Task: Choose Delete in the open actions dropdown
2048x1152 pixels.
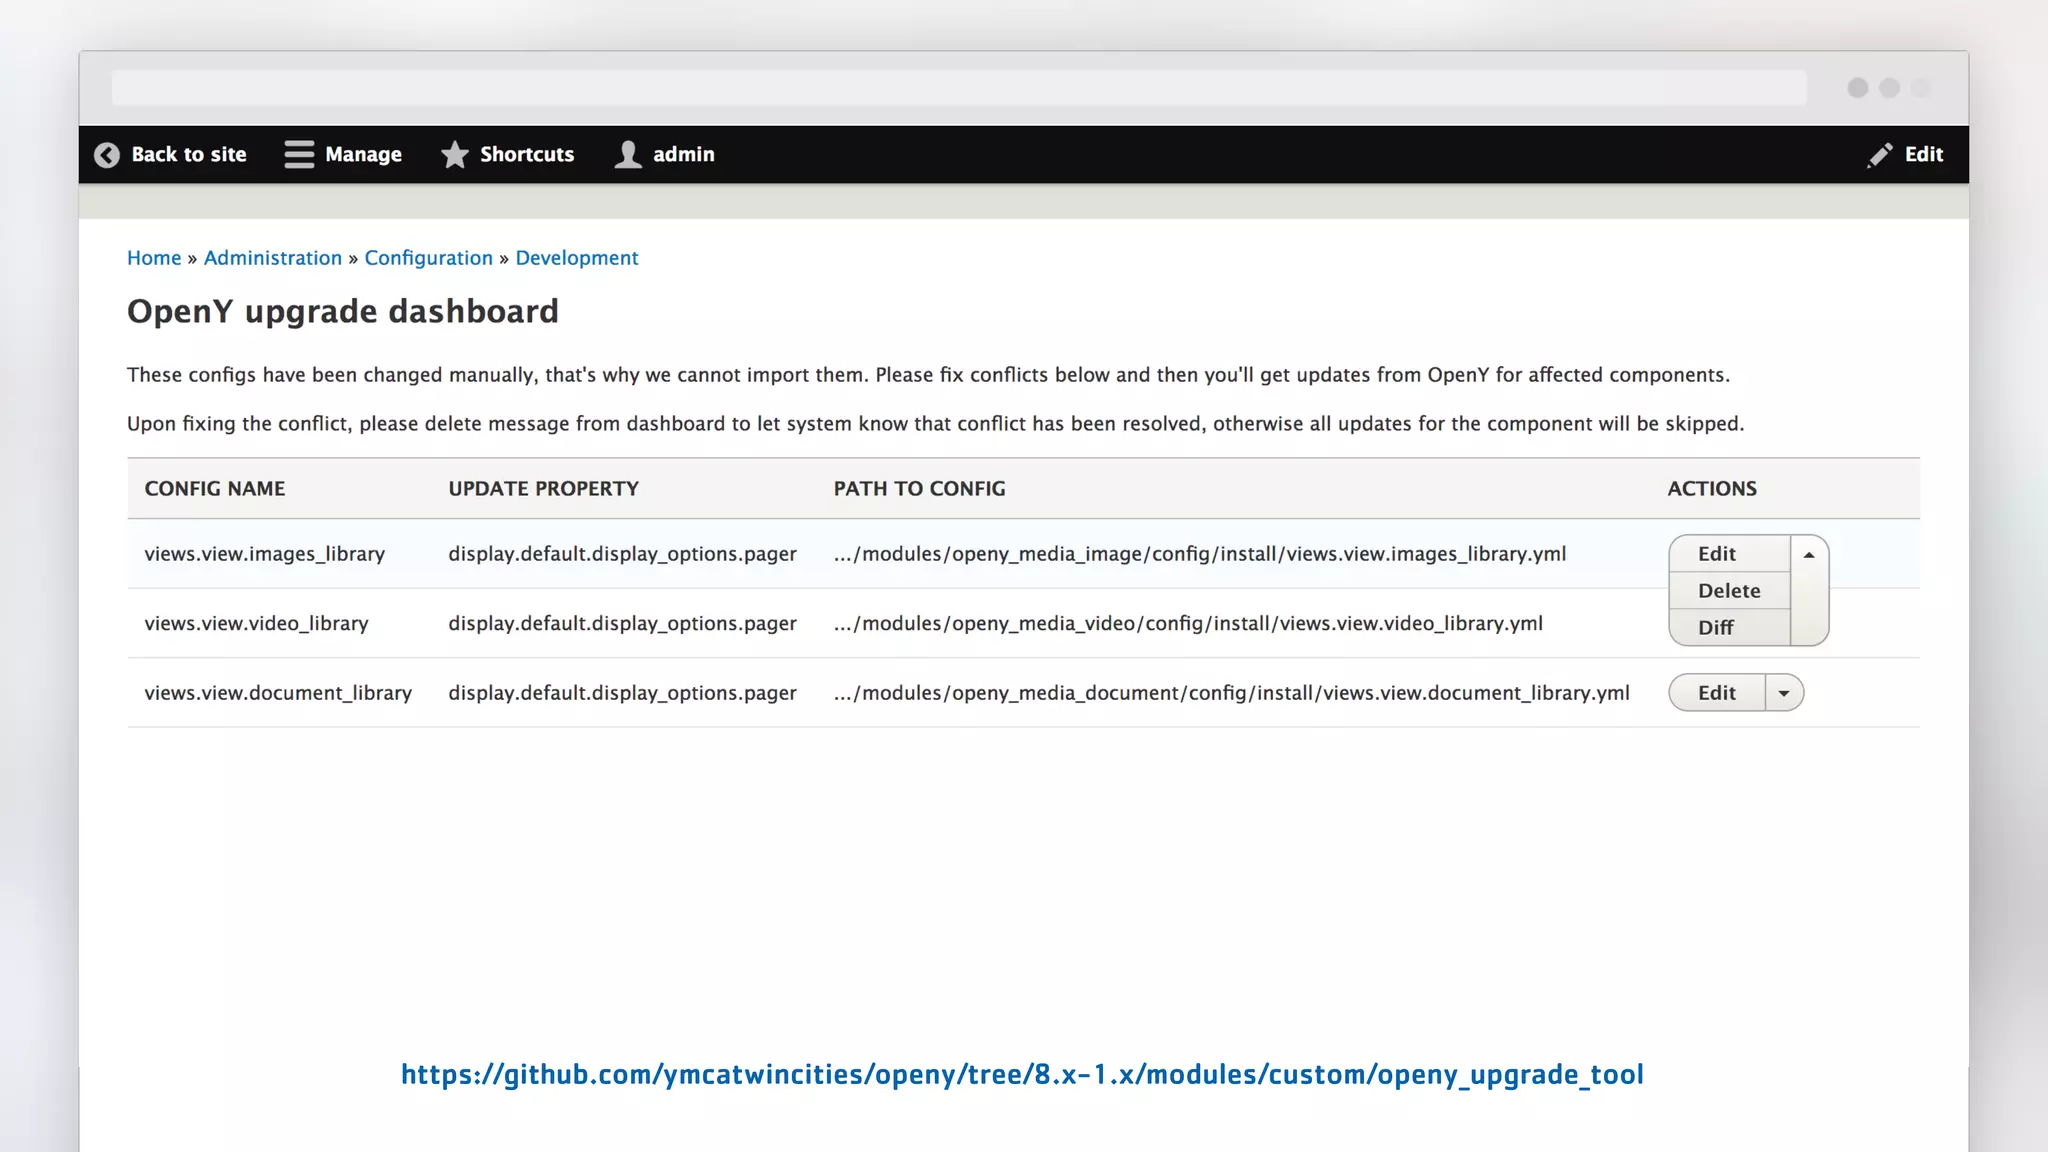Action: 1730,591
